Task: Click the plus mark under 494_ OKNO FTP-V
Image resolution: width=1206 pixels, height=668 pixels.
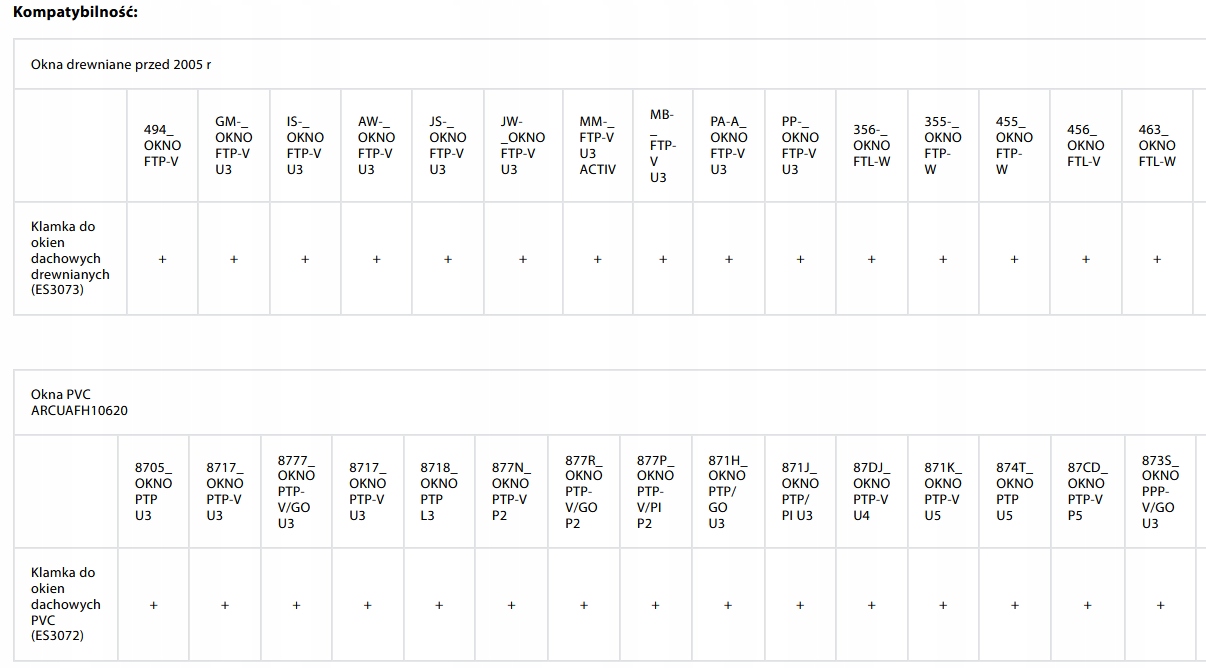Action: pyautogui.click(x=162, y=259)
